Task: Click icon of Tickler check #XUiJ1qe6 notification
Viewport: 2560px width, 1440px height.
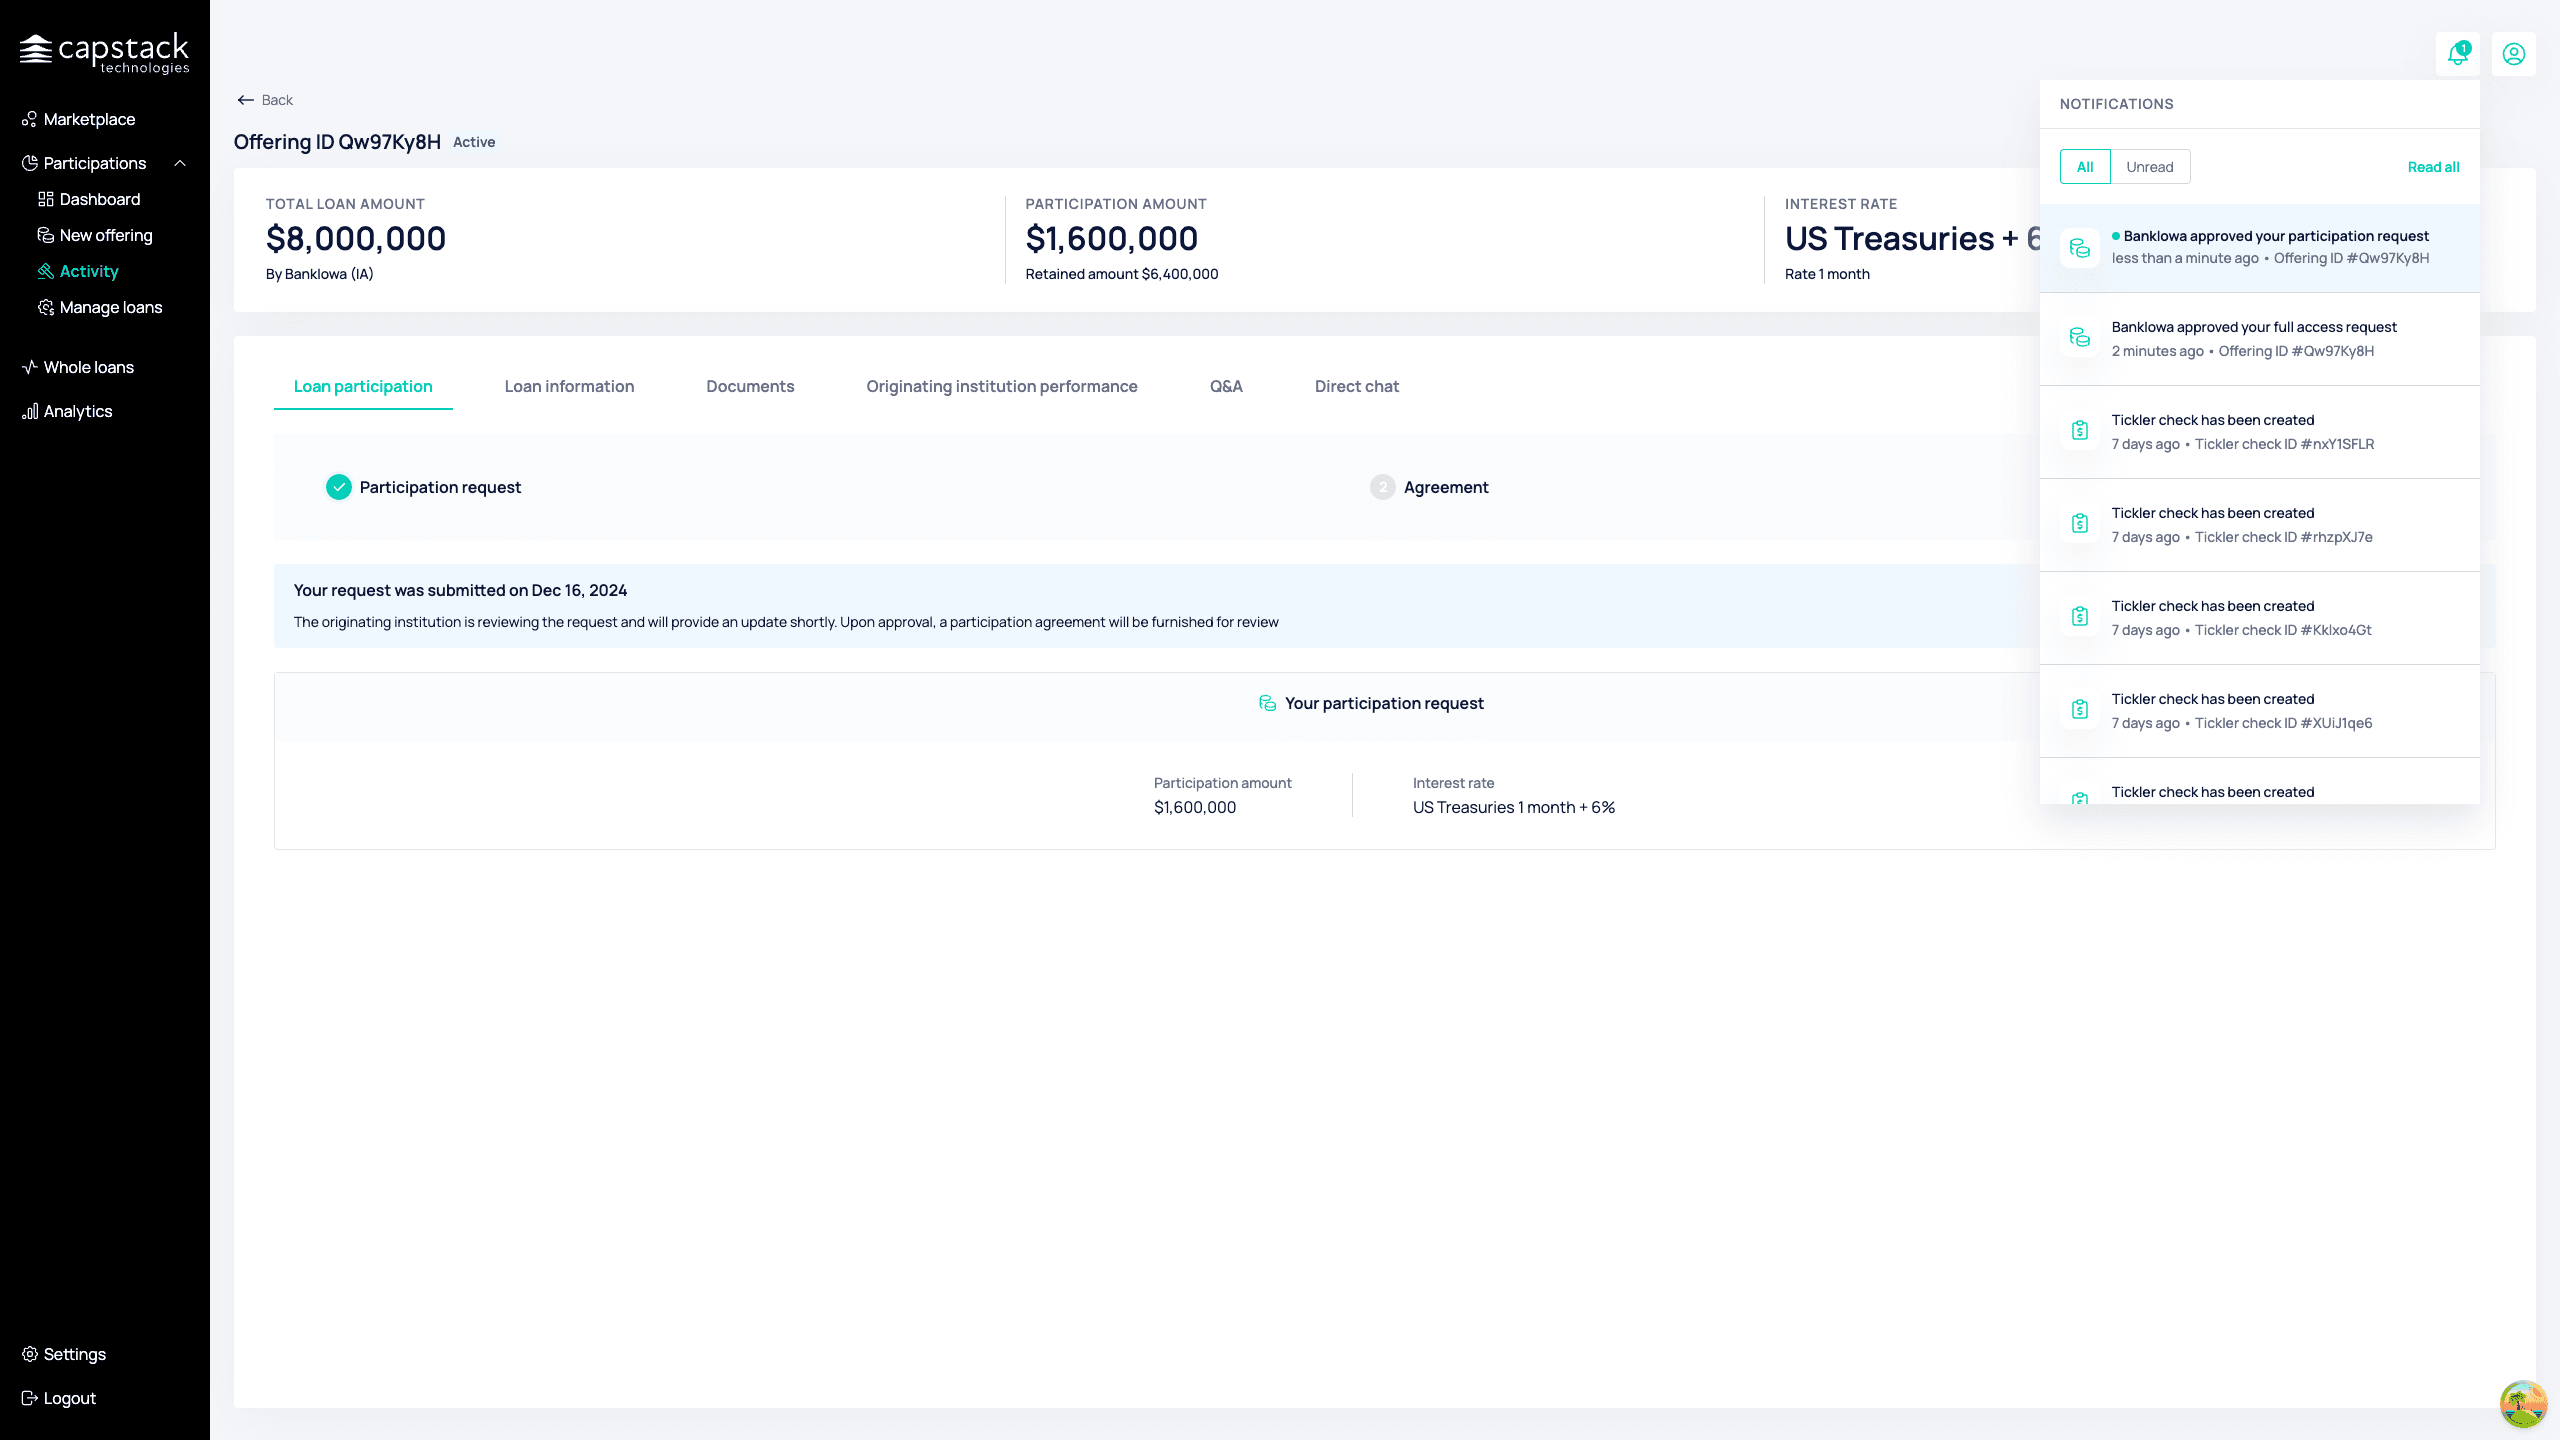Action: [2080, 709]
